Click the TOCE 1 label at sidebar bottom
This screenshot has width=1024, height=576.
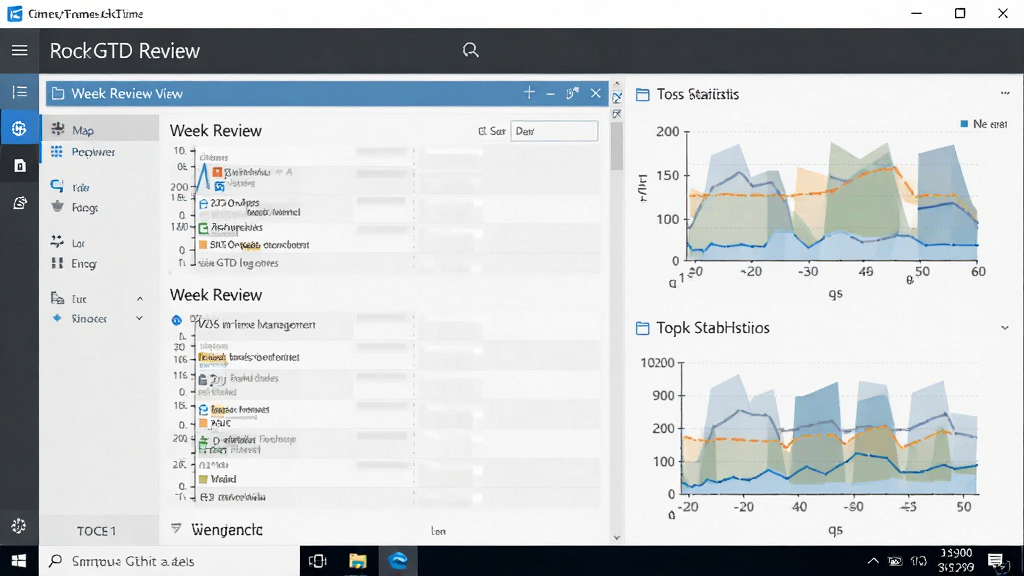[x=97, y=531]
